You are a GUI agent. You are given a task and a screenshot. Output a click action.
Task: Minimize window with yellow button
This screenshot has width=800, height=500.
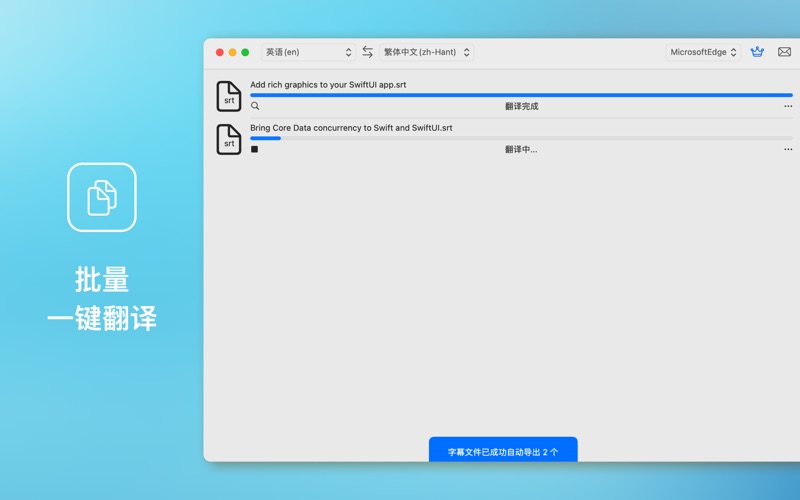[x=233, y=52]
